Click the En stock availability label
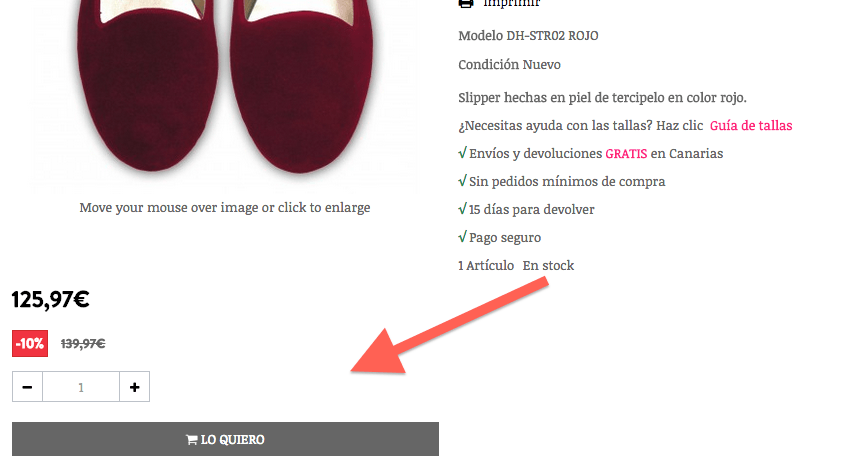This screenshot has width=856, height=466. tap(548, 266)
